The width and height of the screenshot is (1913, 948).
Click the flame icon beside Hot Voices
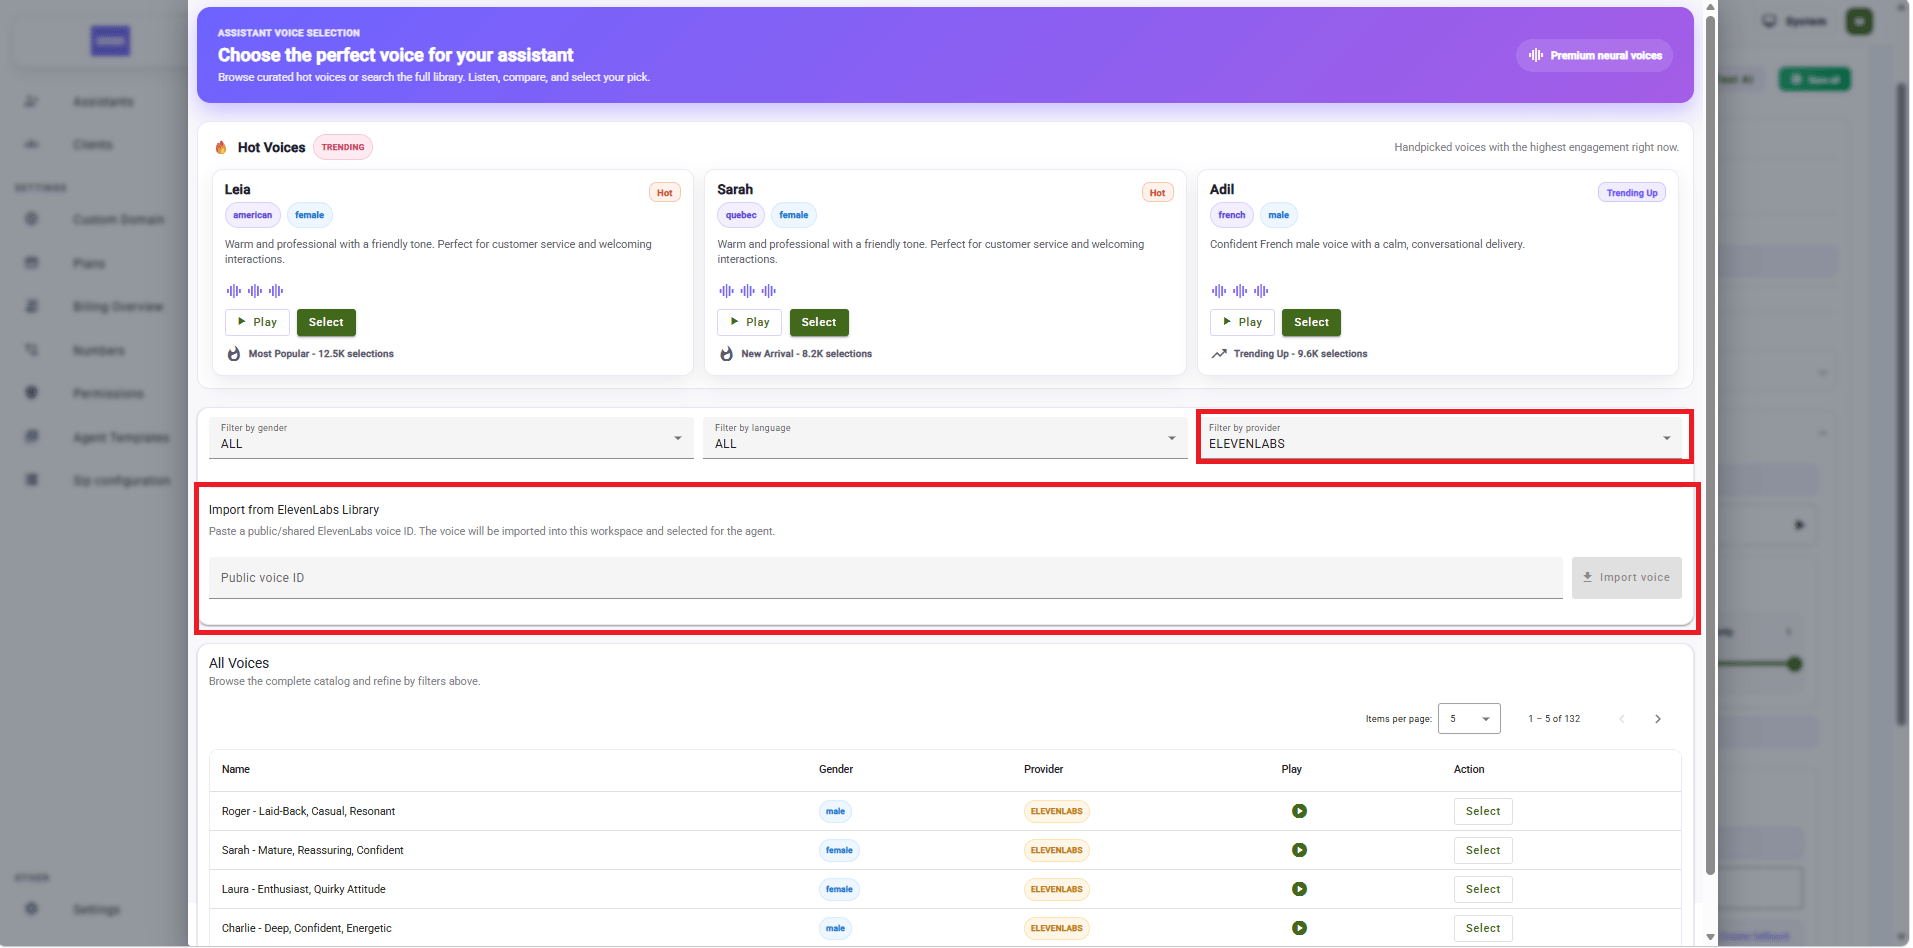221,147
